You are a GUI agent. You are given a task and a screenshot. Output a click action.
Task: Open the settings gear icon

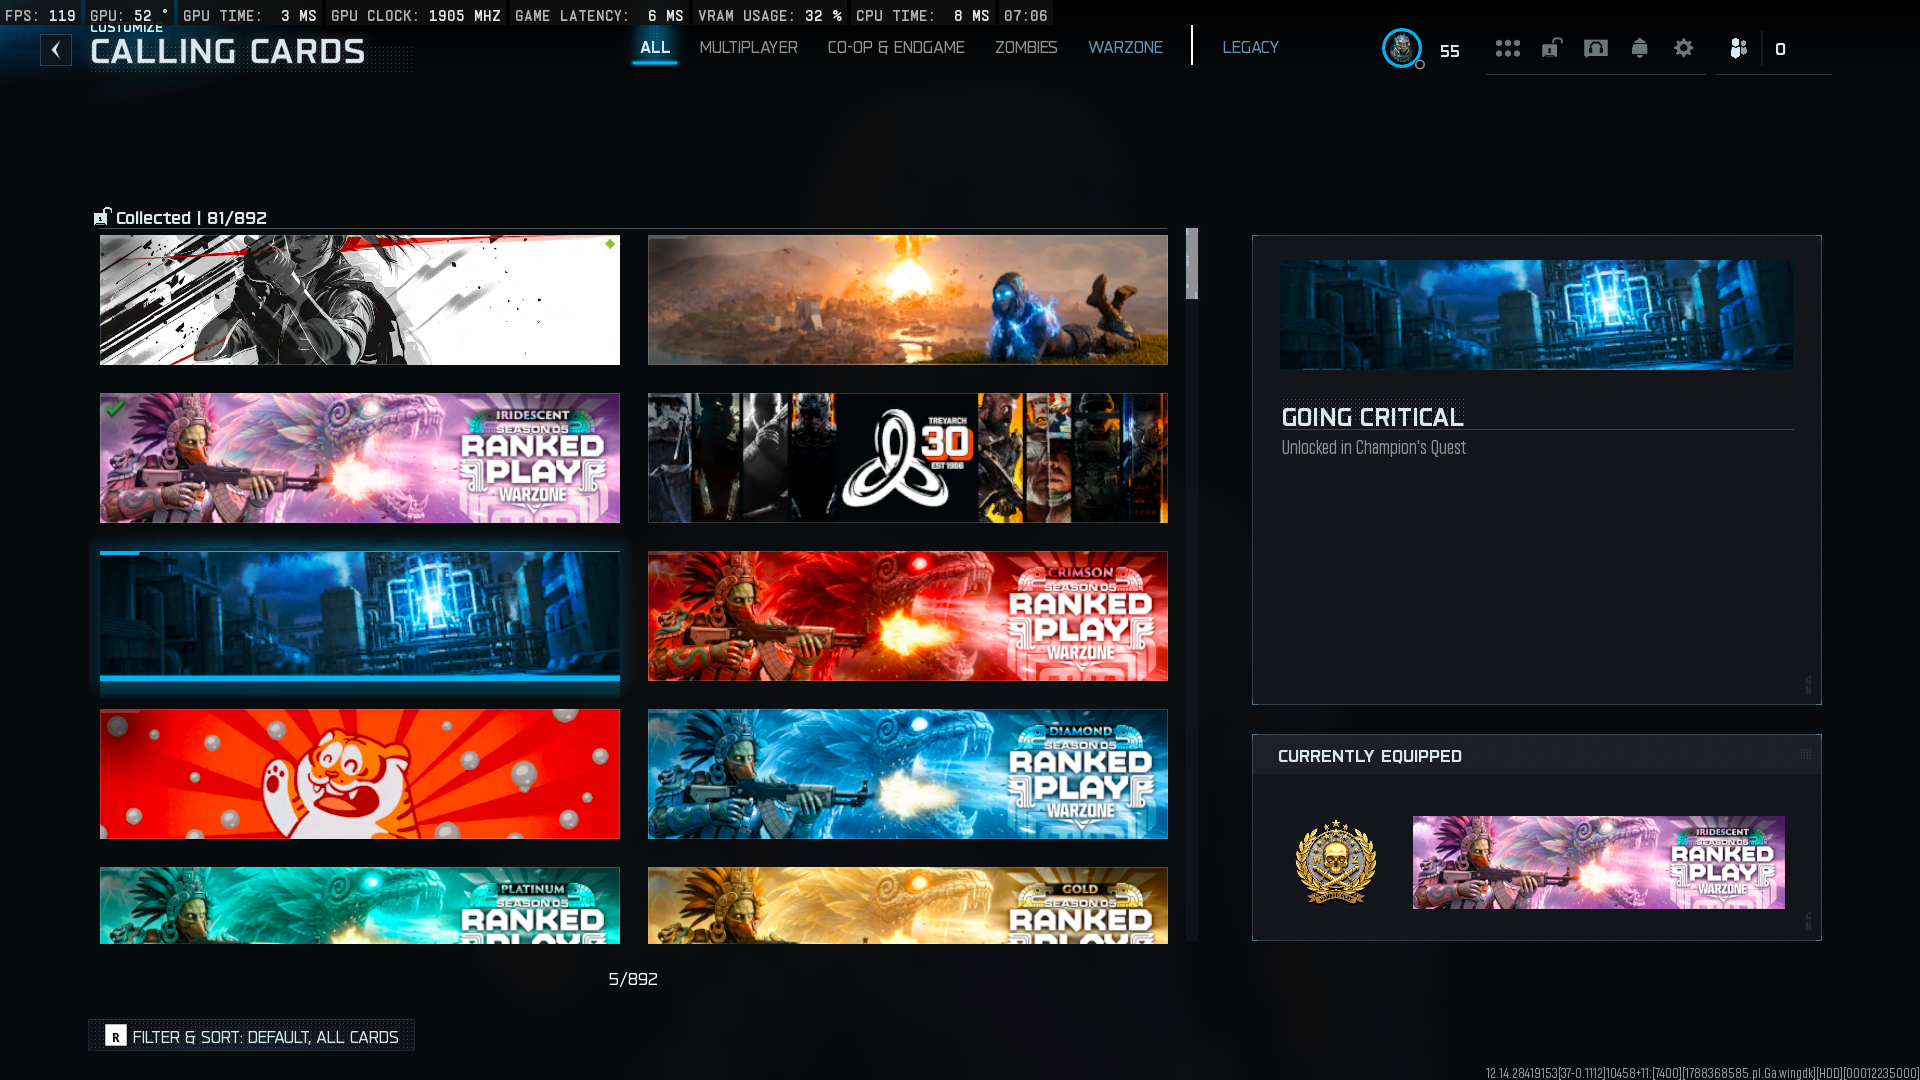pos(1684,48)
